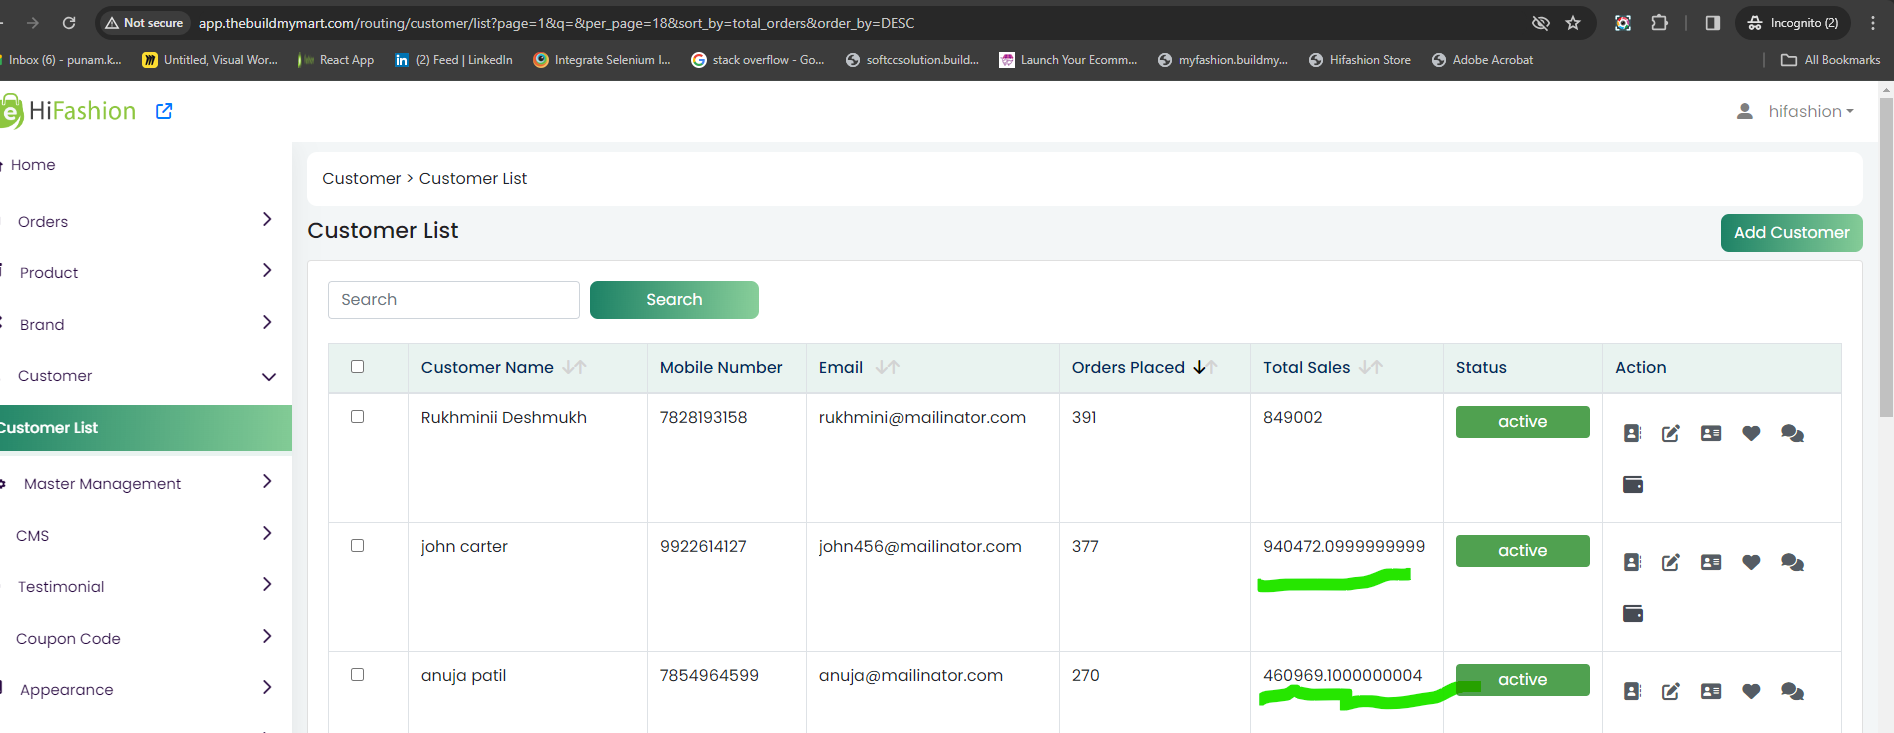Click the Add Customer button
The width and height of the screenshot is (1894, 733).
(1791, 233)
